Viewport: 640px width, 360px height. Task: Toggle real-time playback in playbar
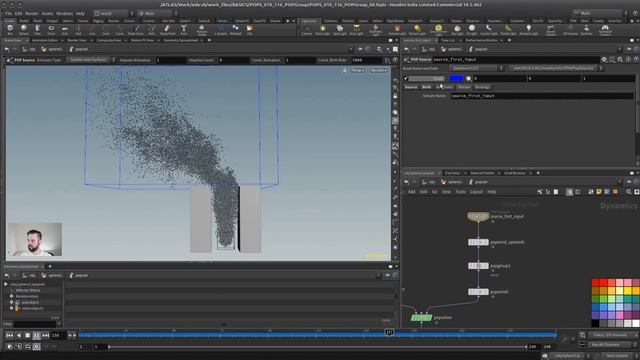coord(10,347)
